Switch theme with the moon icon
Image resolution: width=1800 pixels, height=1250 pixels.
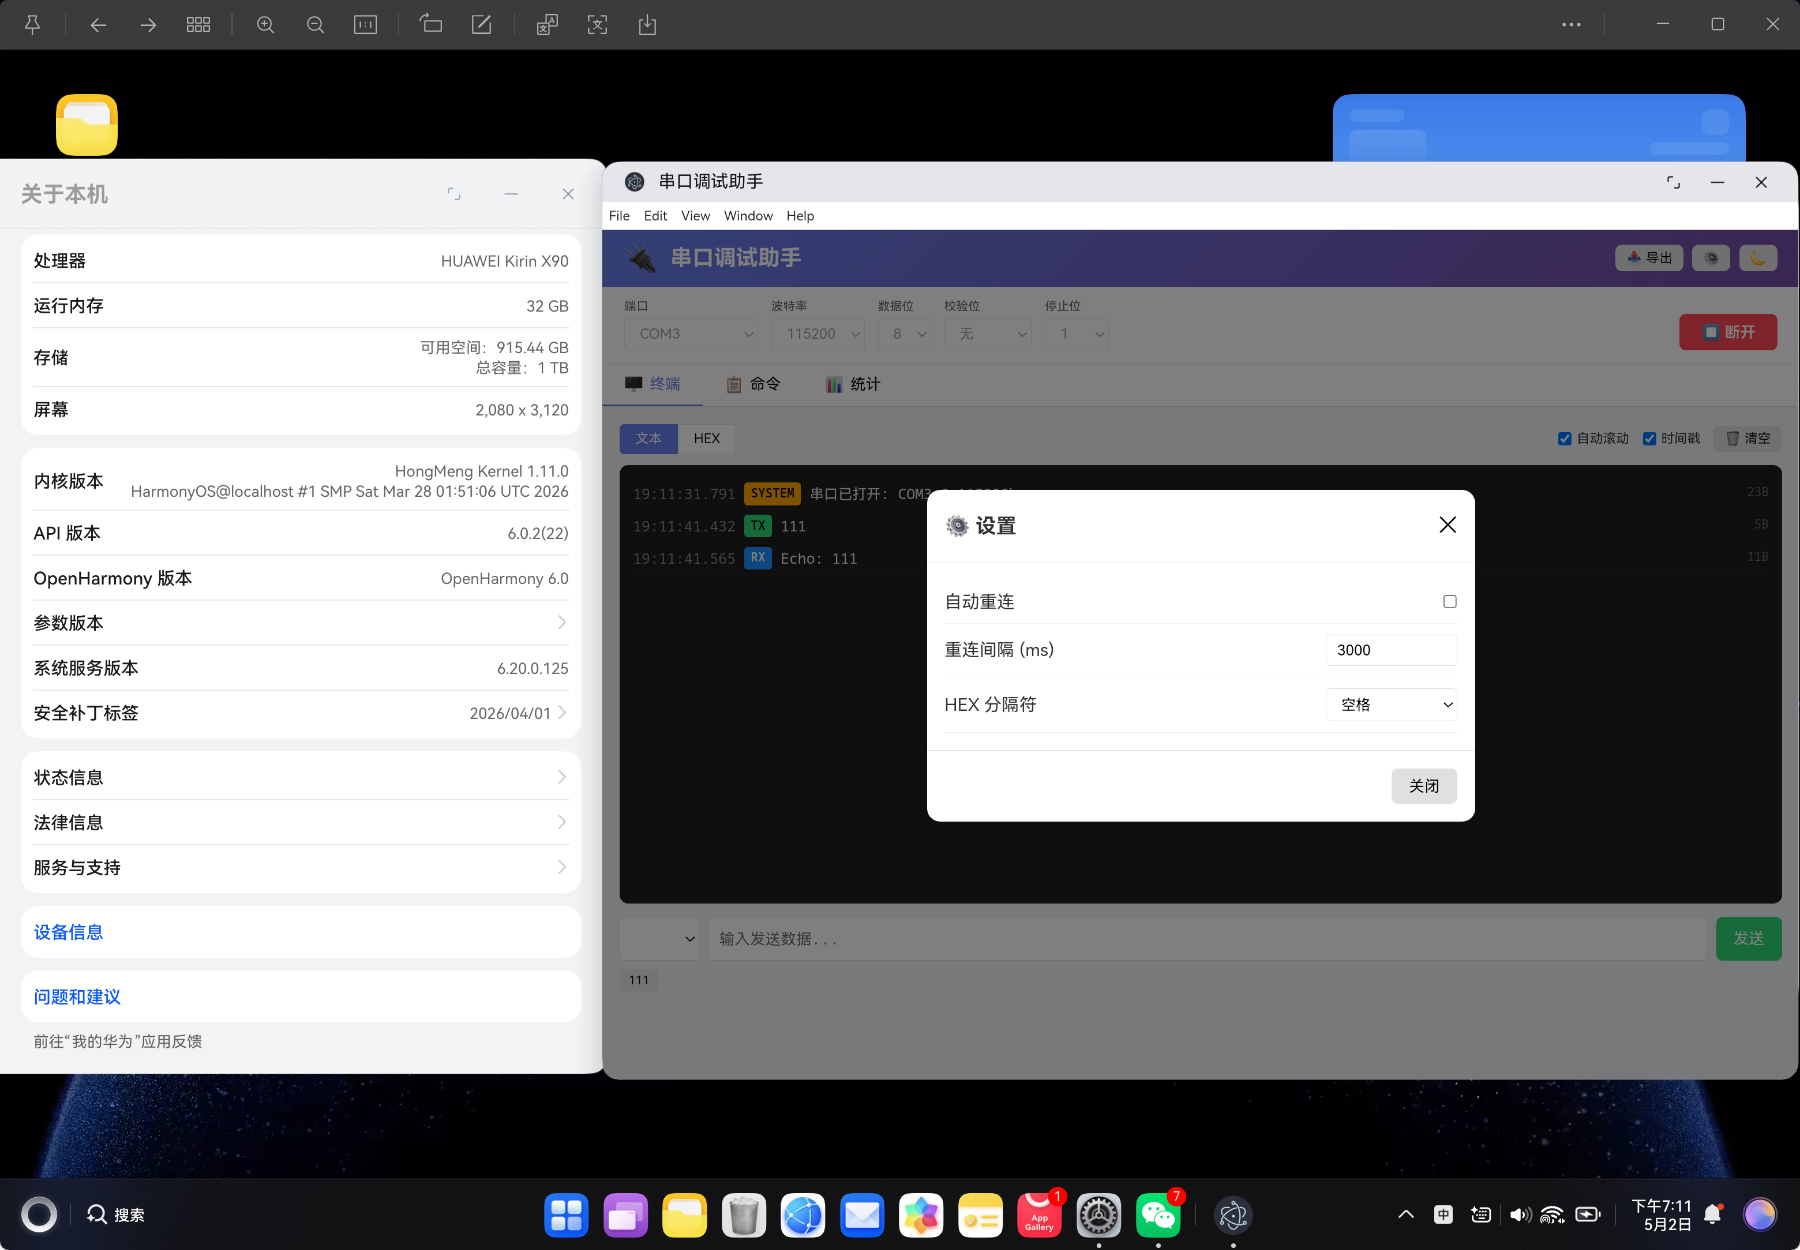[x=1758, y=258]
